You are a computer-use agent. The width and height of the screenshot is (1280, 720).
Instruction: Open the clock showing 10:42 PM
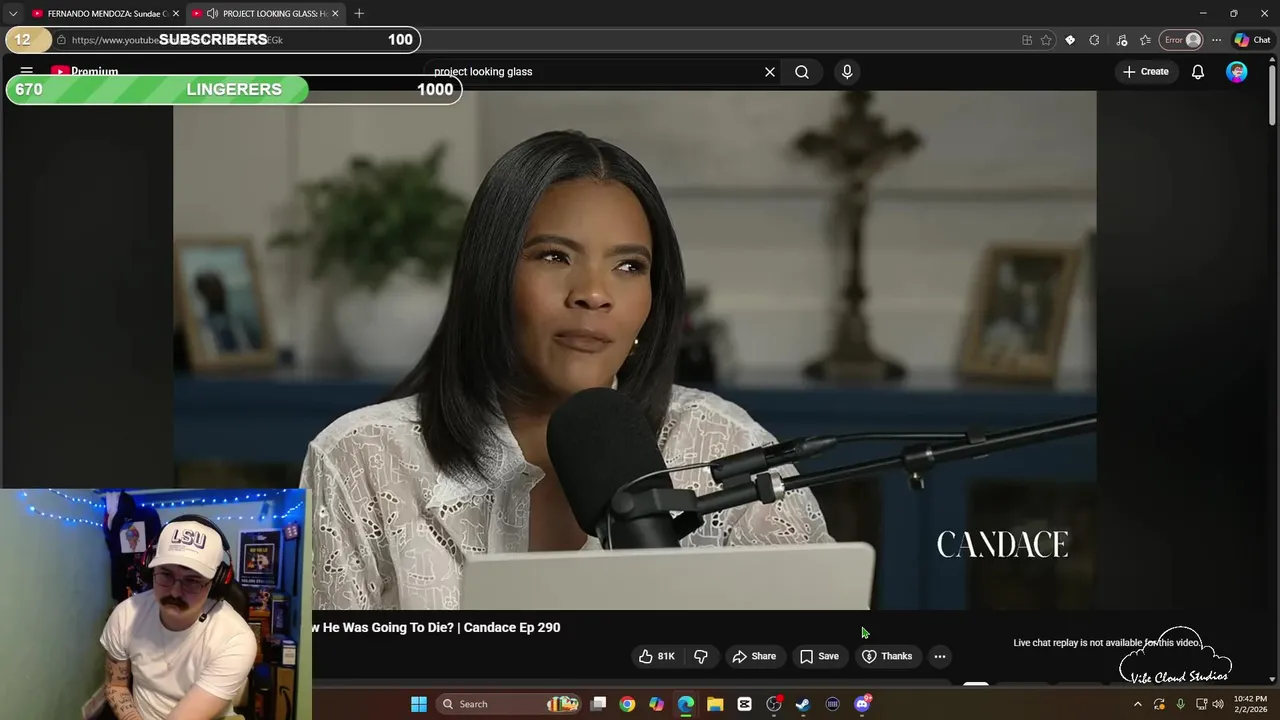pyautogui.click(x=1250, y=704)
